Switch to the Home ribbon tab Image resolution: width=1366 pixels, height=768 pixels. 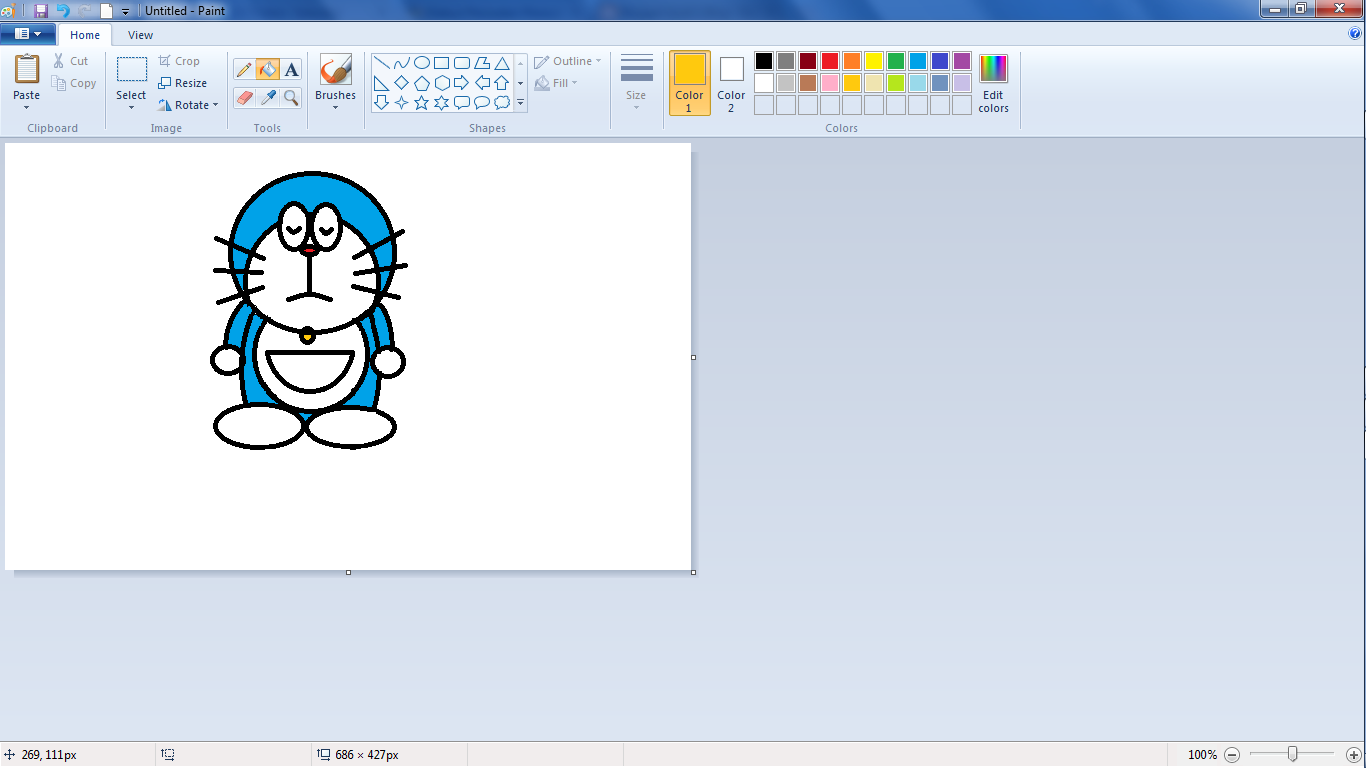[85, 35]
